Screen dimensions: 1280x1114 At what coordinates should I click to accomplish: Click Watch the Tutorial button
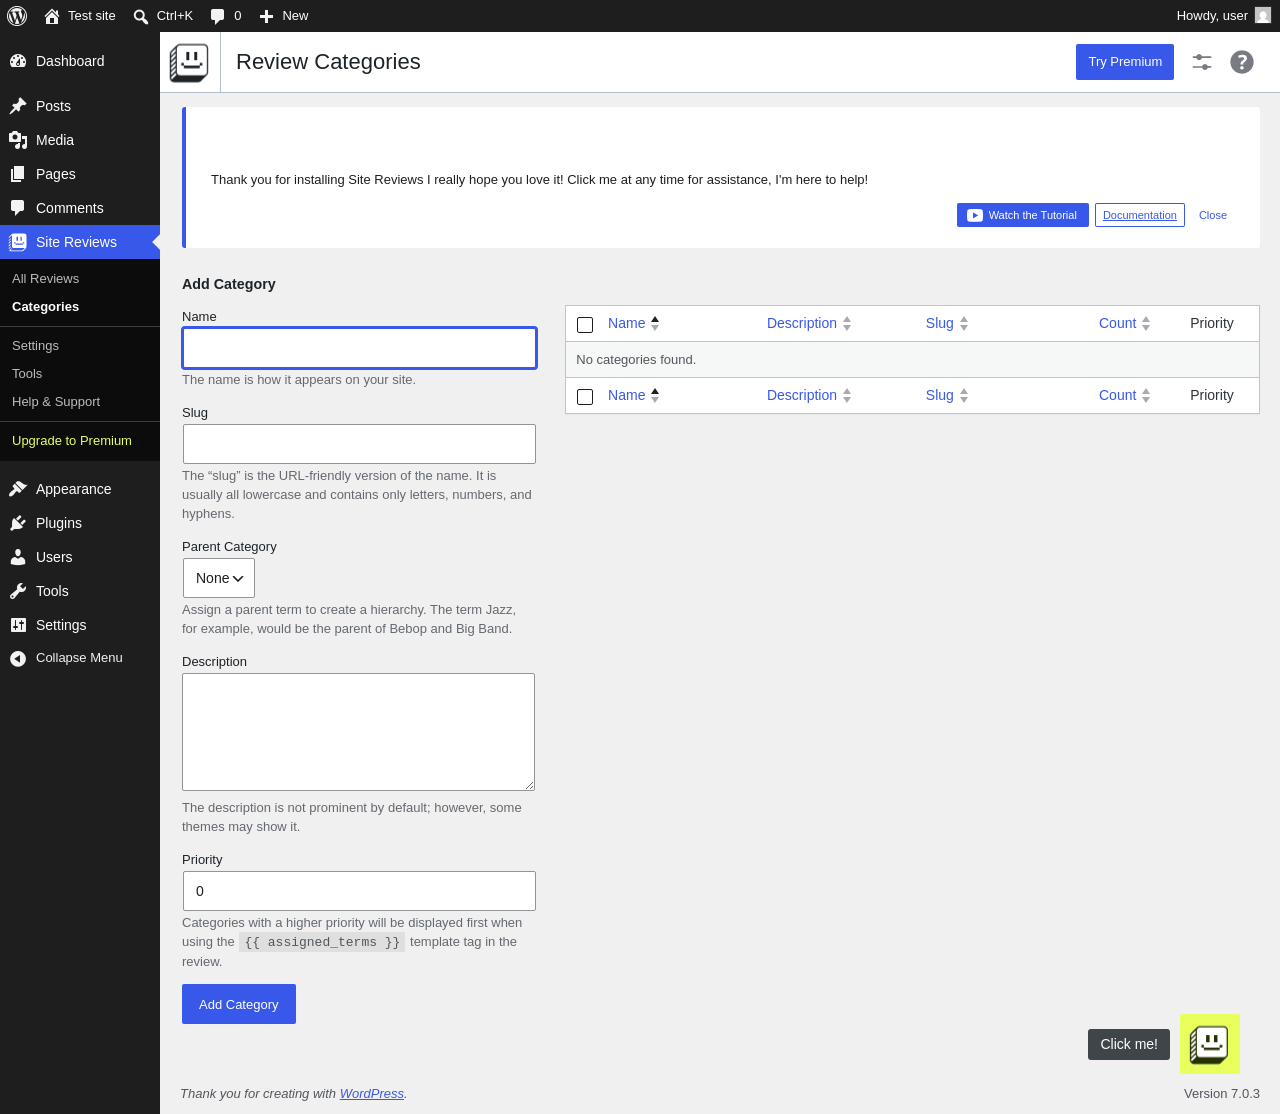(1023, 215)
